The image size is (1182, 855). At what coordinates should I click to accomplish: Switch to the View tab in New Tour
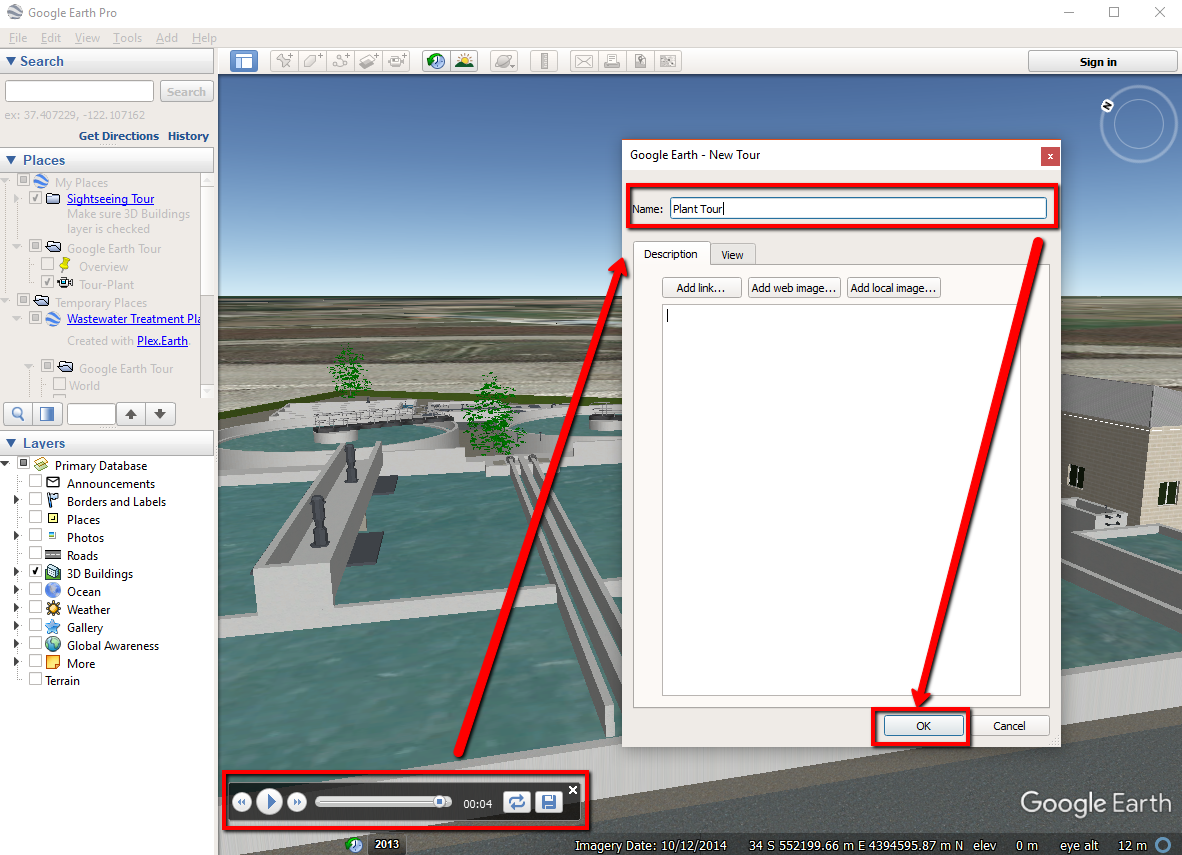[732, 255]
